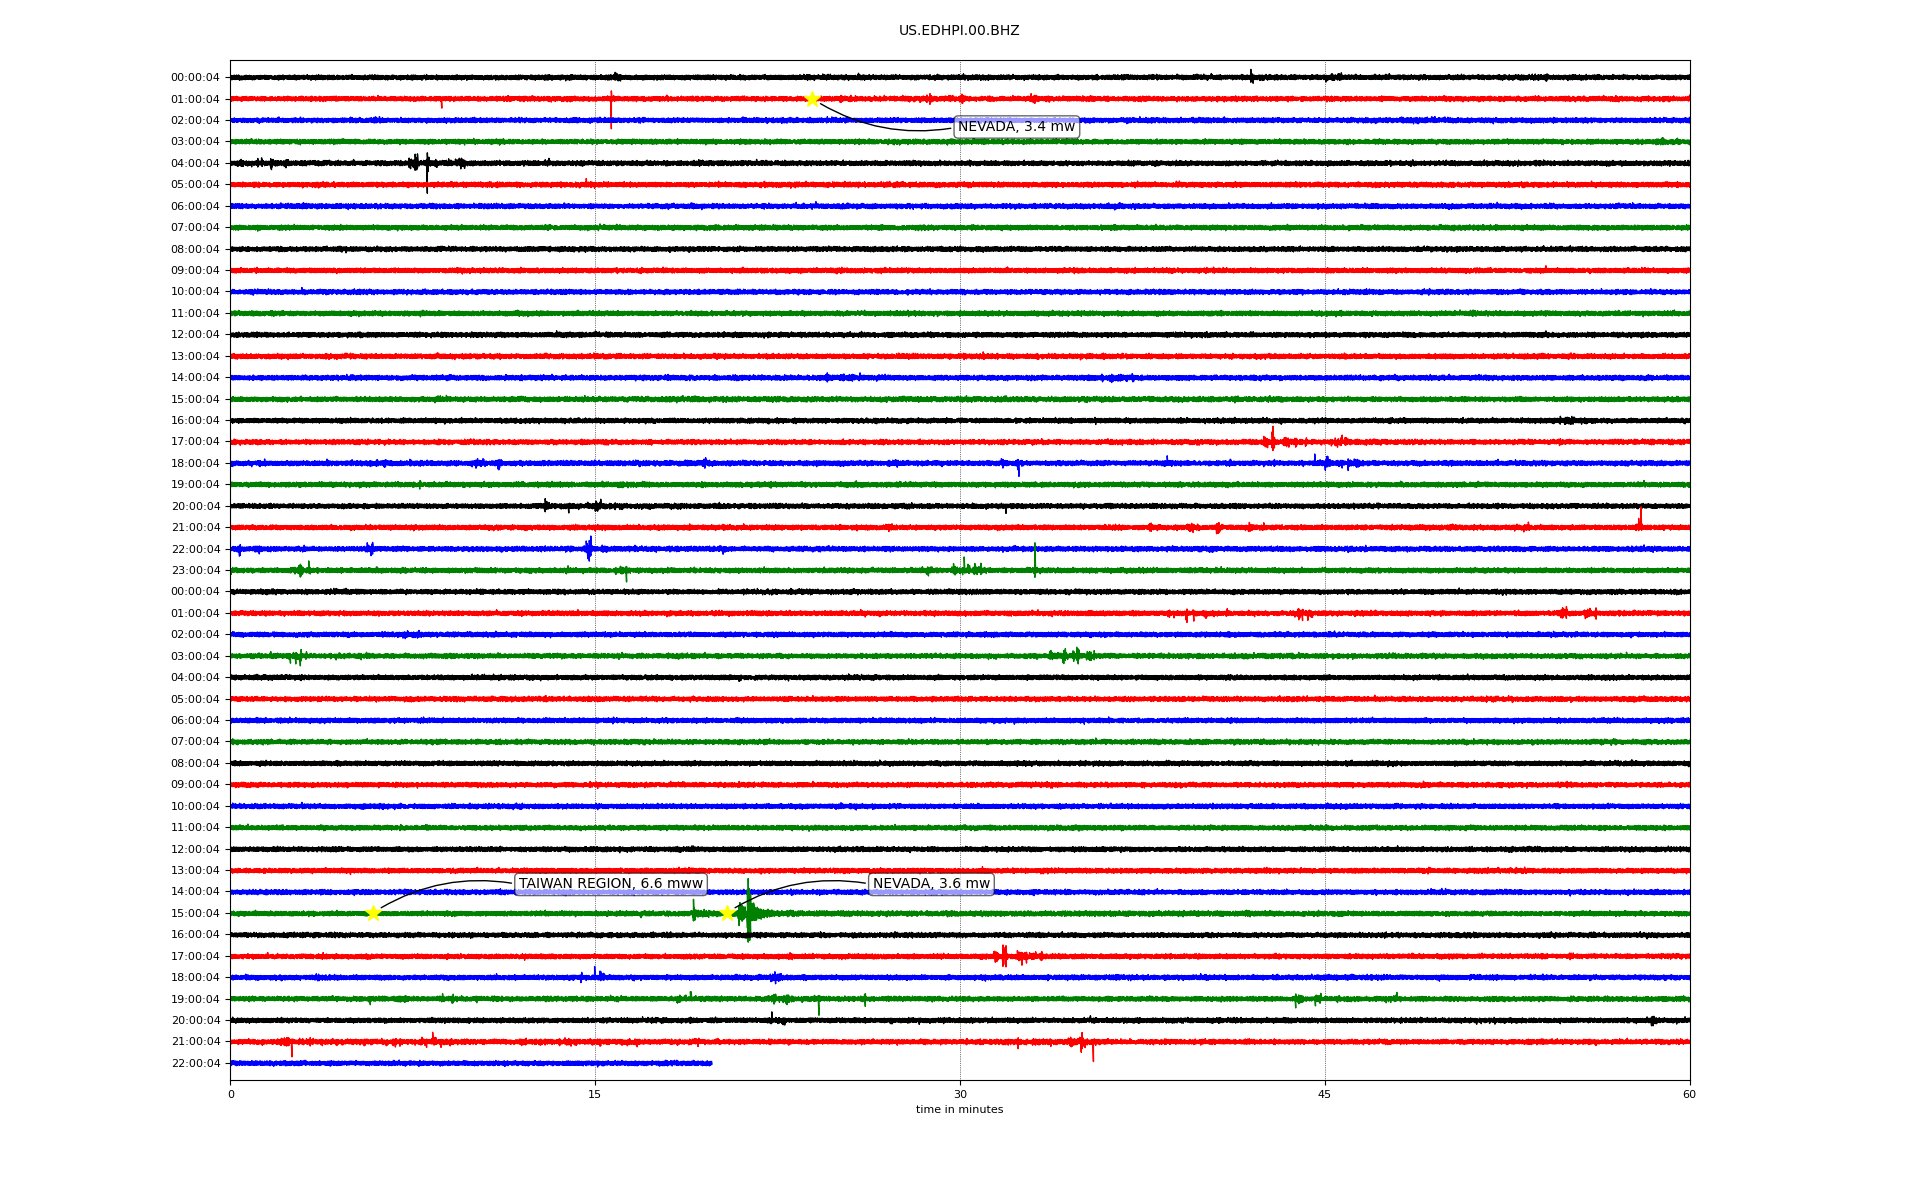Click the NEVADA, 3.6 mw annotation box
Image resolution: width=1920 pixels, height=1200 pixels.
931,884
